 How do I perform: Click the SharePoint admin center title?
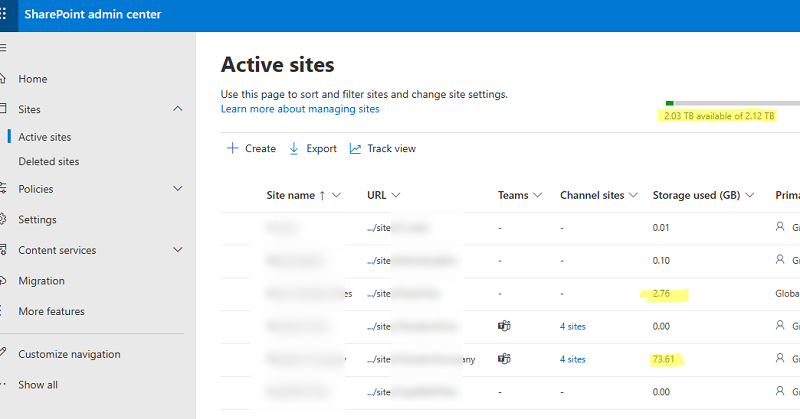(x=93, y=14)
